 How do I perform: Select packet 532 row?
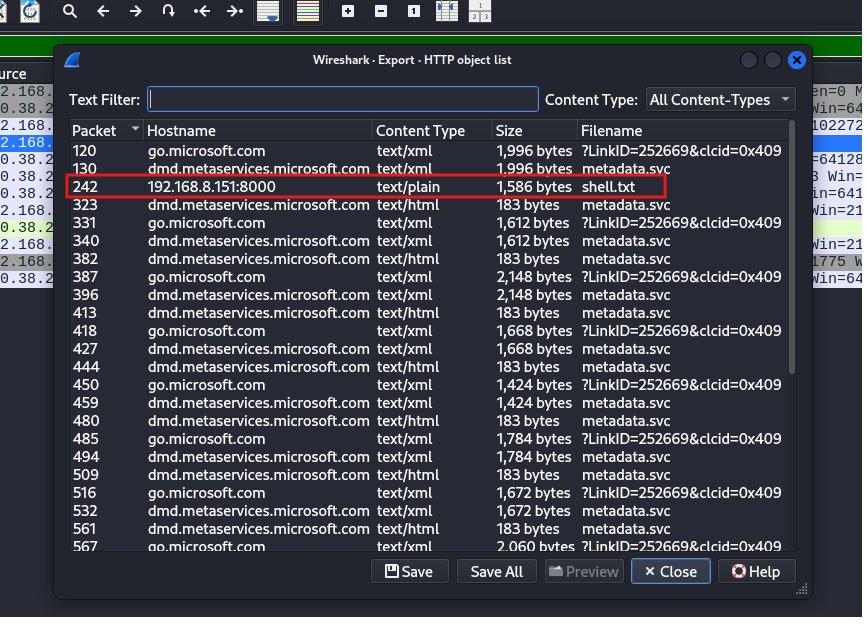[427, 511]
